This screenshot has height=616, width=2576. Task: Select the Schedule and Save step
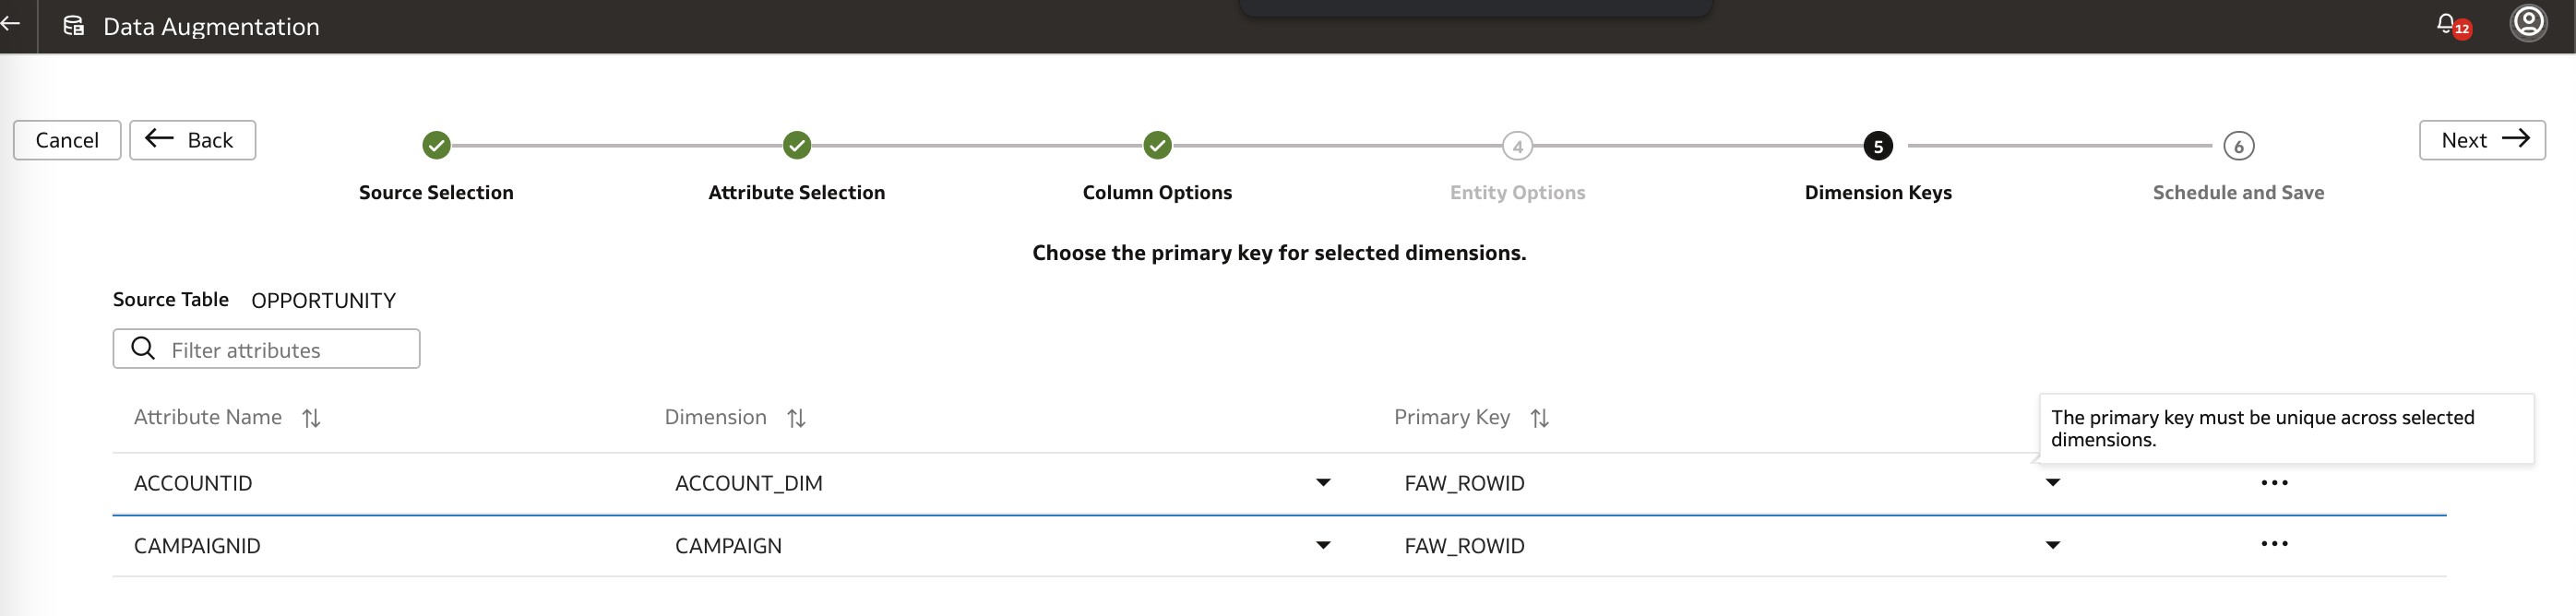2238,147
